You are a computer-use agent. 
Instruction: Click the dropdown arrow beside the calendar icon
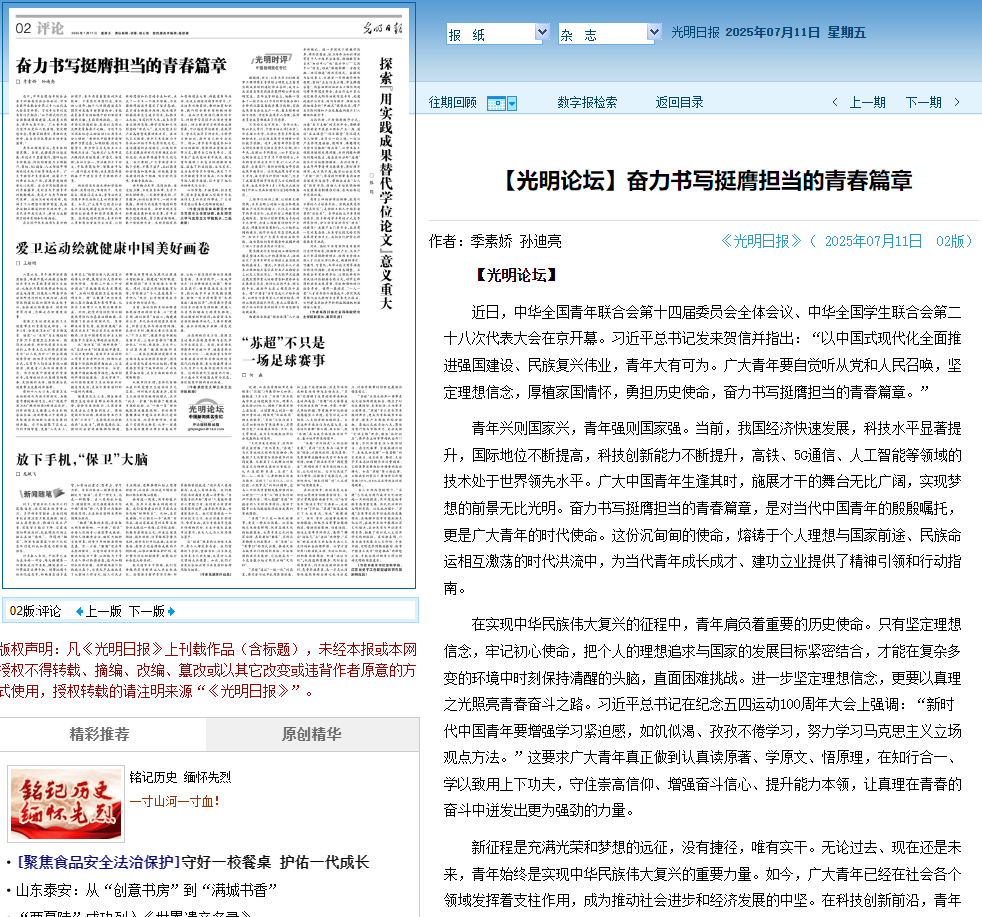pos(512,103)
